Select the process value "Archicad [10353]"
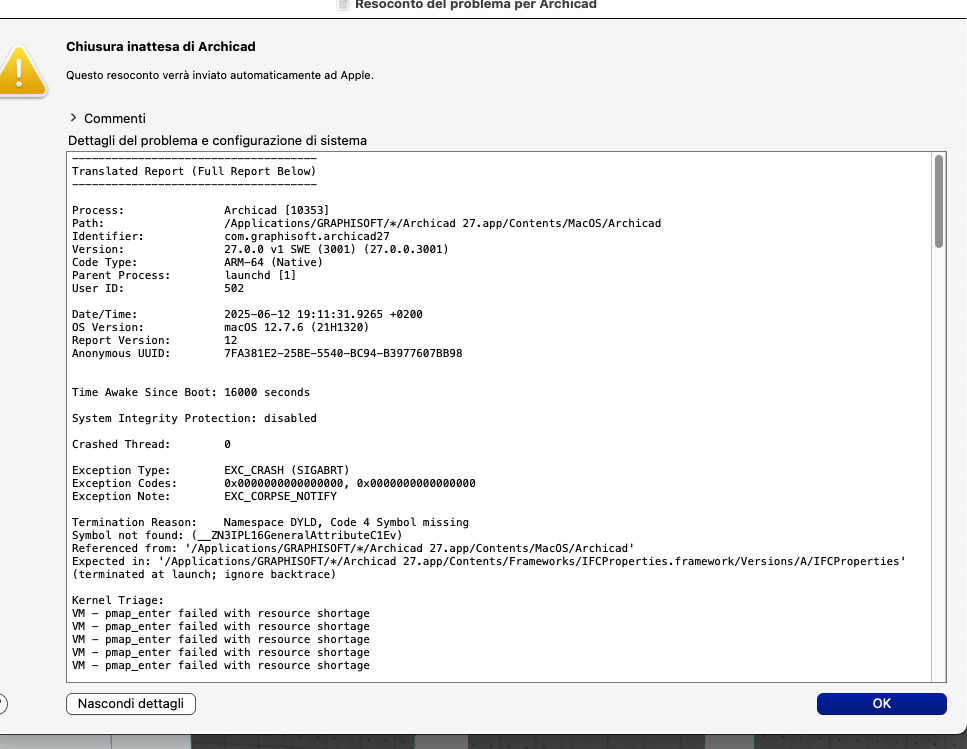Viewport: 967px width, 749px height. pos(276,210)
